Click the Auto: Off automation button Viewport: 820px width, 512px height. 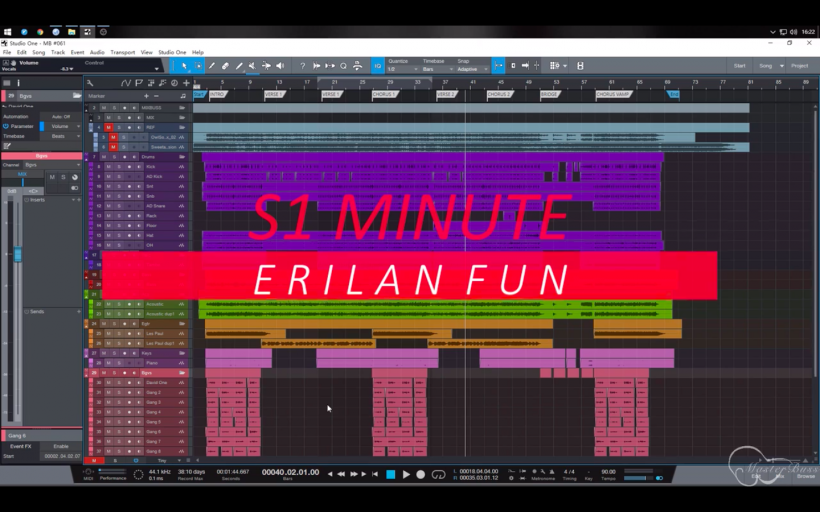click(x=61, y=117)
